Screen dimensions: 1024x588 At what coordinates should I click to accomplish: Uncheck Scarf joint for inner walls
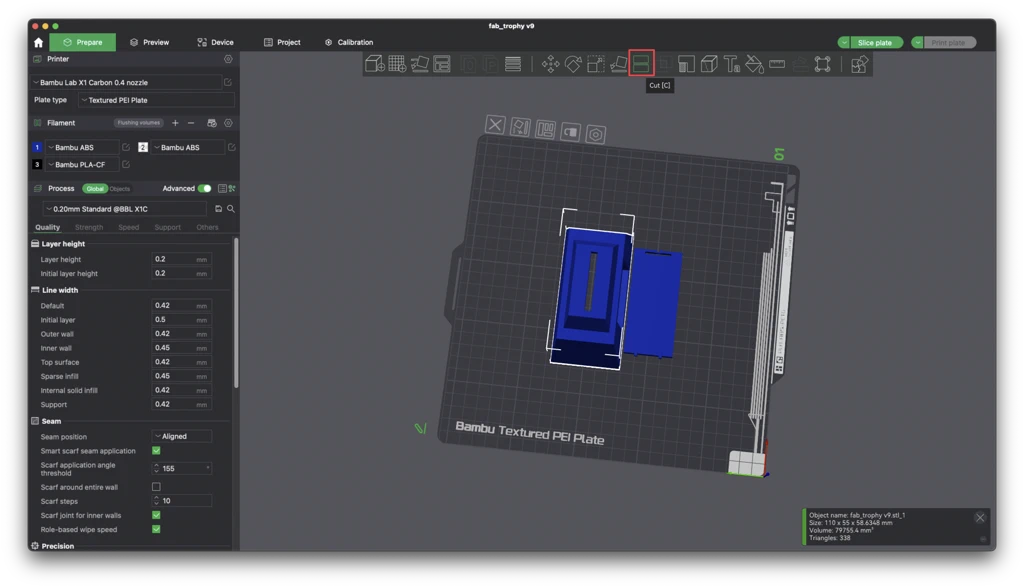coord(156,515)
